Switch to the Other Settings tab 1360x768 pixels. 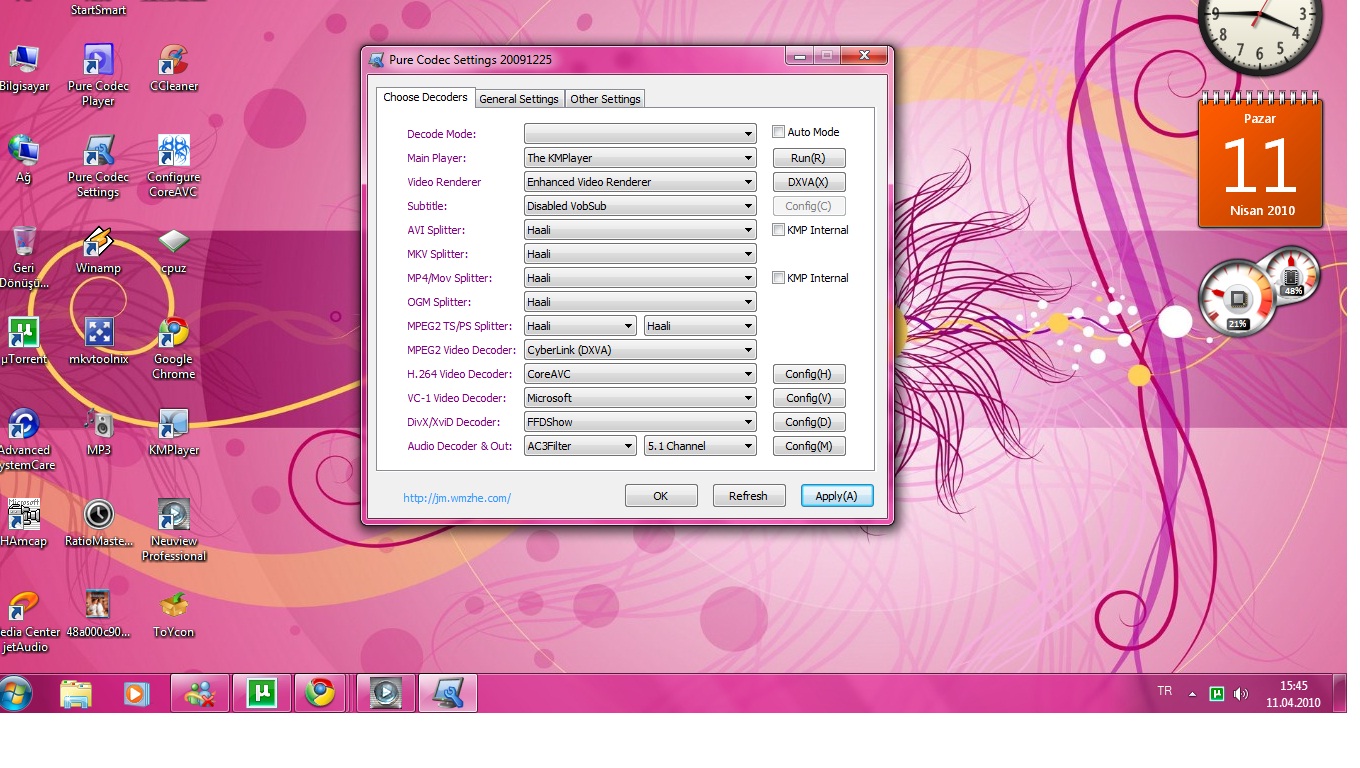(x=605, y=99)
